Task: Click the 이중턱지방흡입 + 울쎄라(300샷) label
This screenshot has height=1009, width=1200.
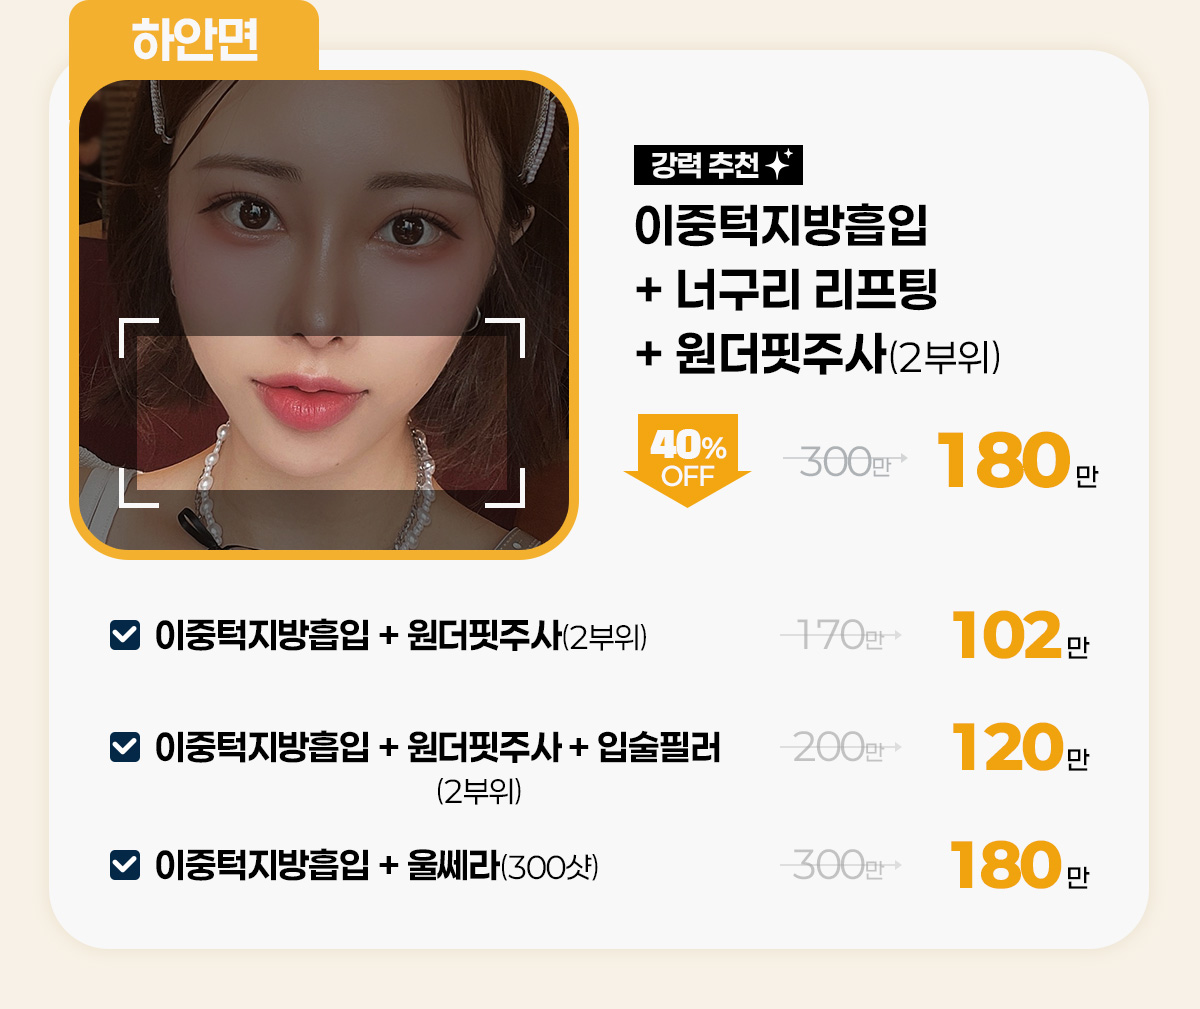Action: click(376, 865)
